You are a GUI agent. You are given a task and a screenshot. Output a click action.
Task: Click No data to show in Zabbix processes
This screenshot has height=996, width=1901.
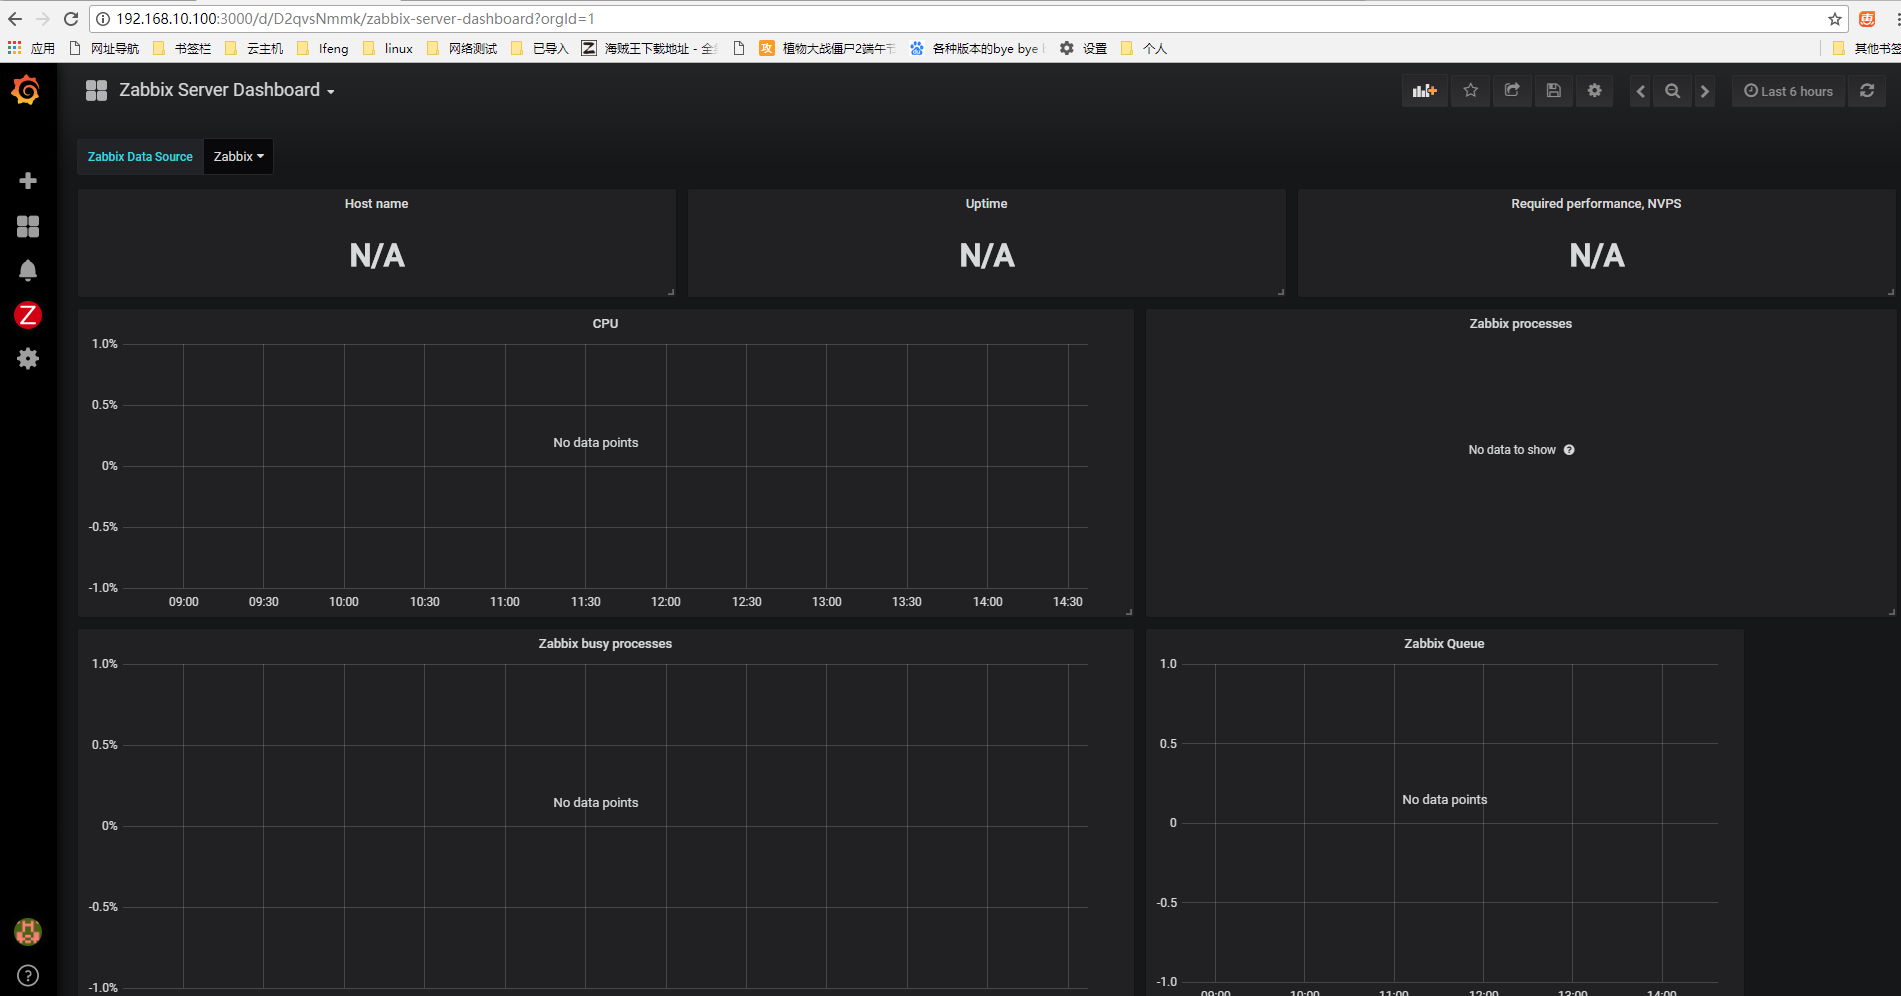[1512, 450]
